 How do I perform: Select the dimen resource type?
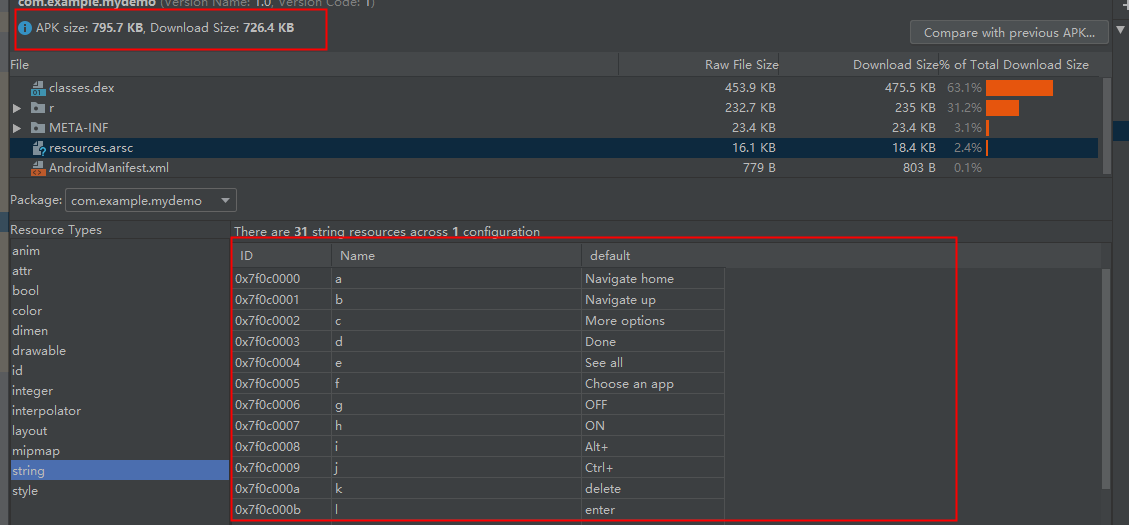click(x=30, y=331)
